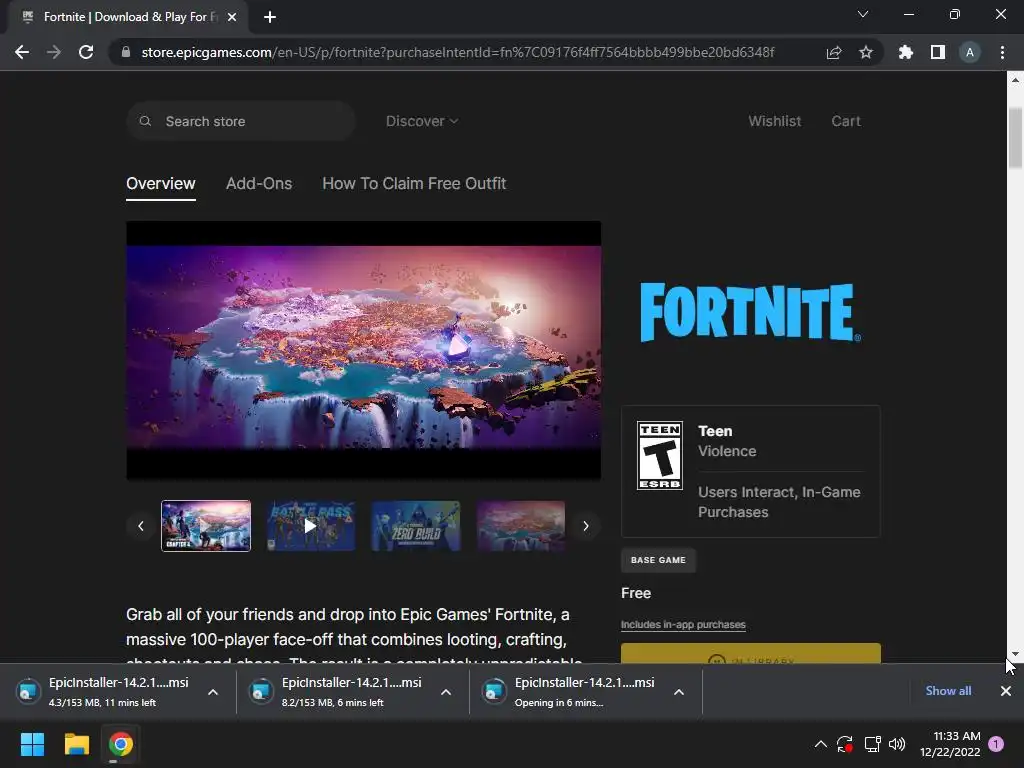Screen dimensions: 1024x768
Task: Click the ESRB Teen rating badge
Action: click(660, 455)
